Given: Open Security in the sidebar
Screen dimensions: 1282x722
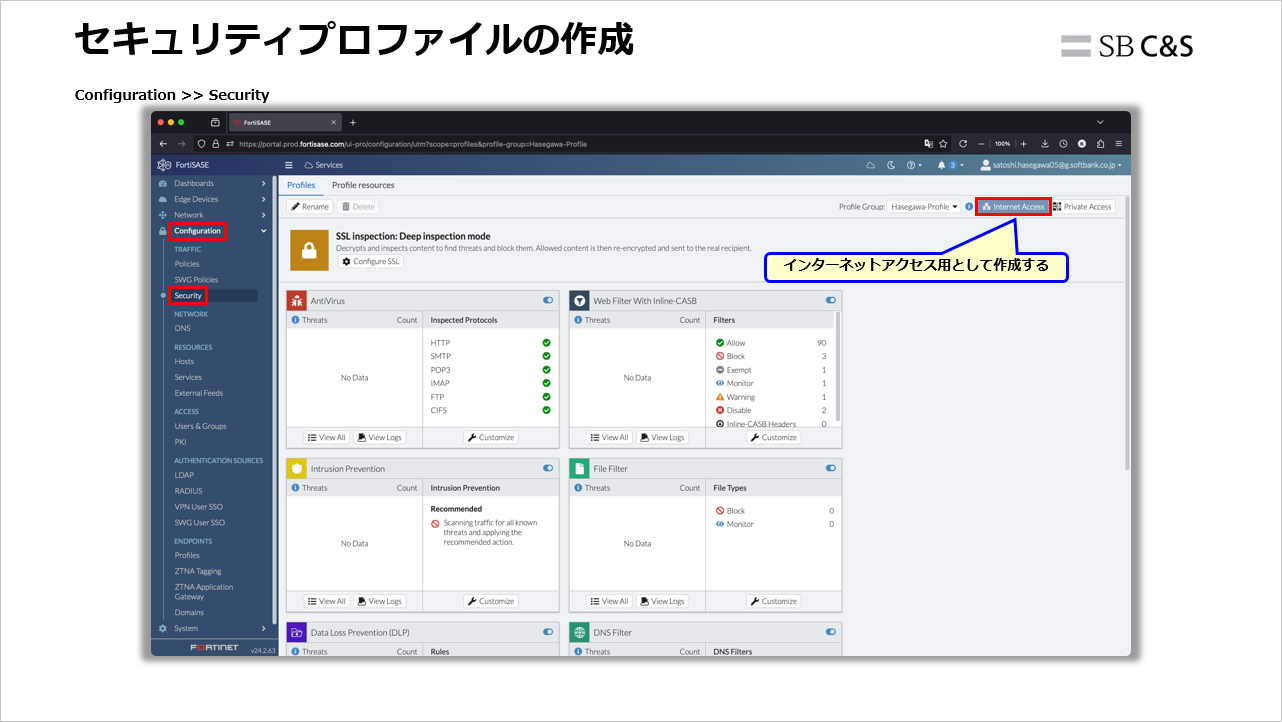Looking at the screenshot, I should coord(188,296).
